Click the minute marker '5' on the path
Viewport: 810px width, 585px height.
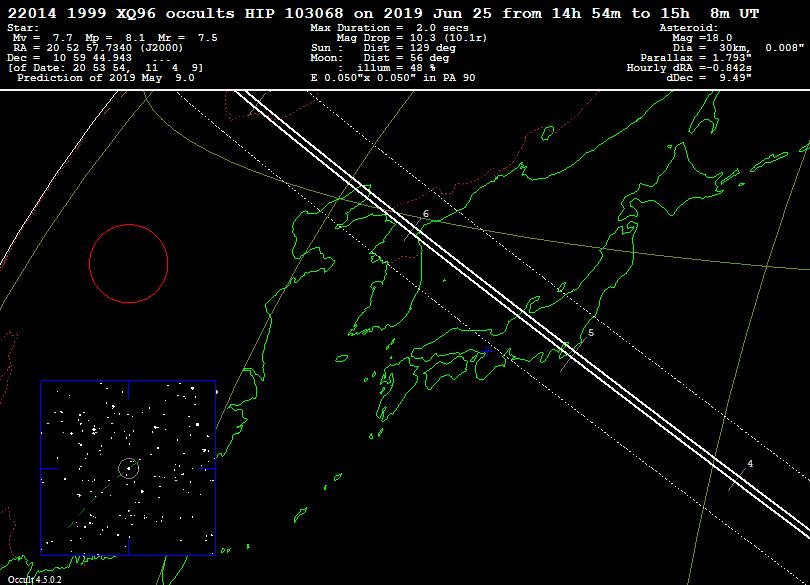[x=591, y=333]
